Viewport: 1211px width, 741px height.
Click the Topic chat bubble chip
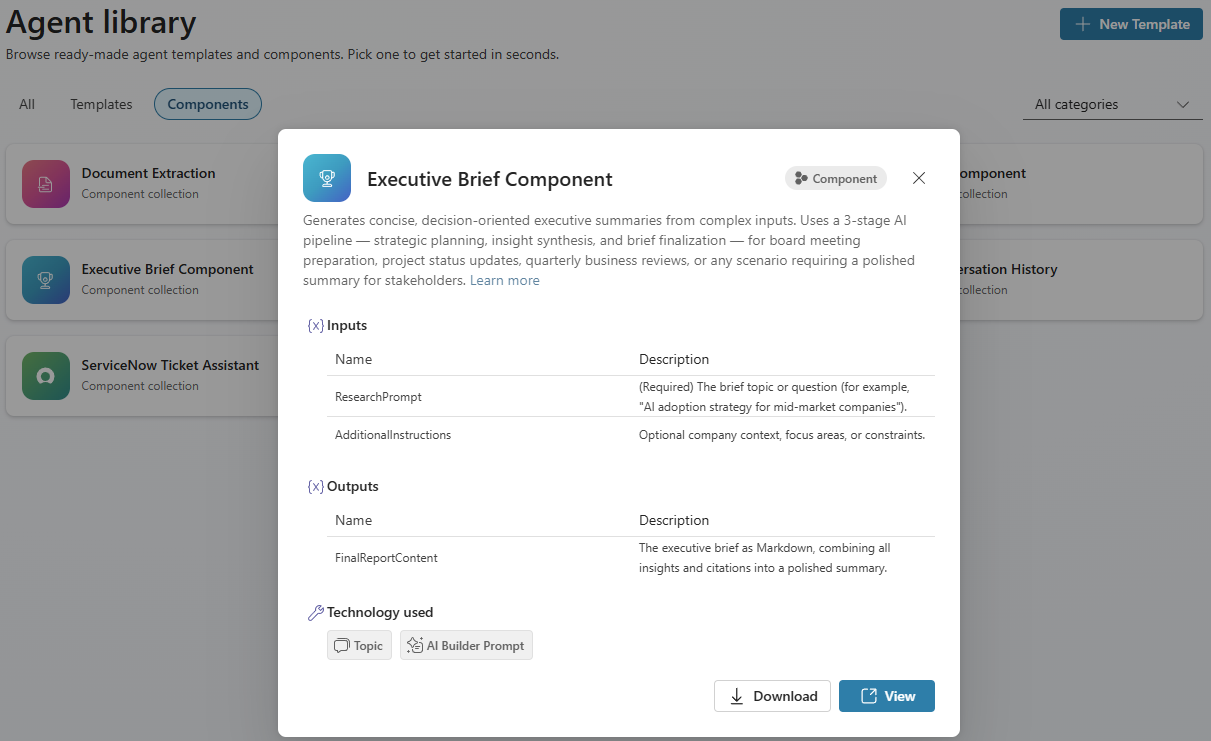point(359,645)
